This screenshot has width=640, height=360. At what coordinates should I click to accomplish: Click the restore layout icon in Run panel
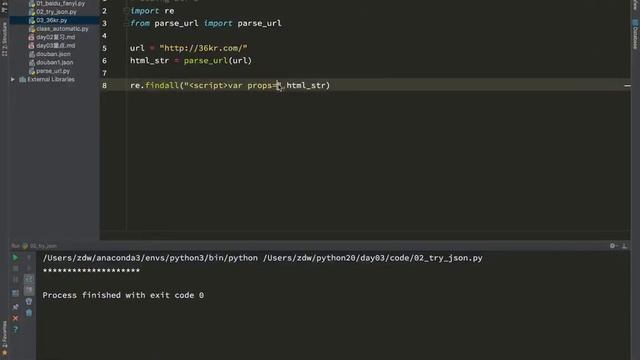[15, 293]
